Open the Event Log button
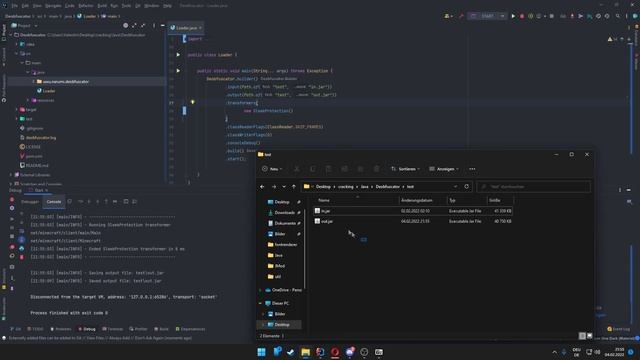This screenshot has height=360, width=640. 618,329
